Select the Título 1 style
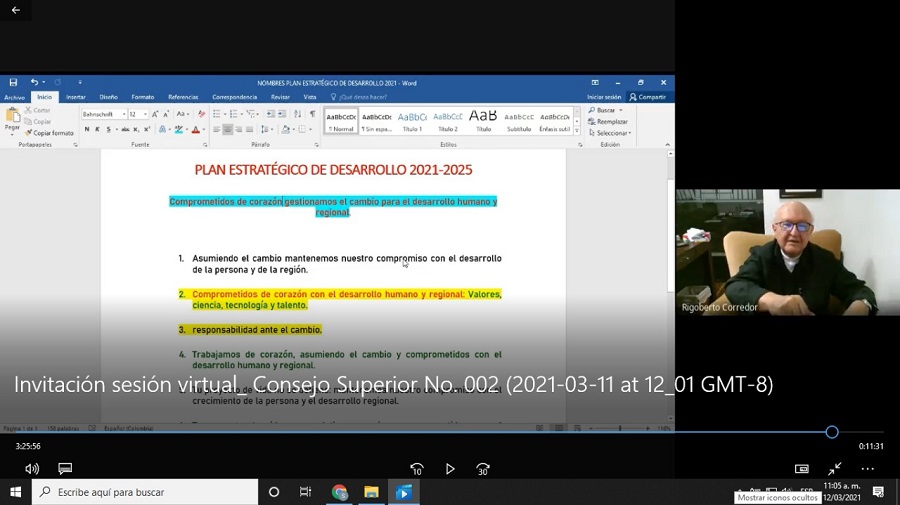Viewport: 900px width, 505px height. 412,121
